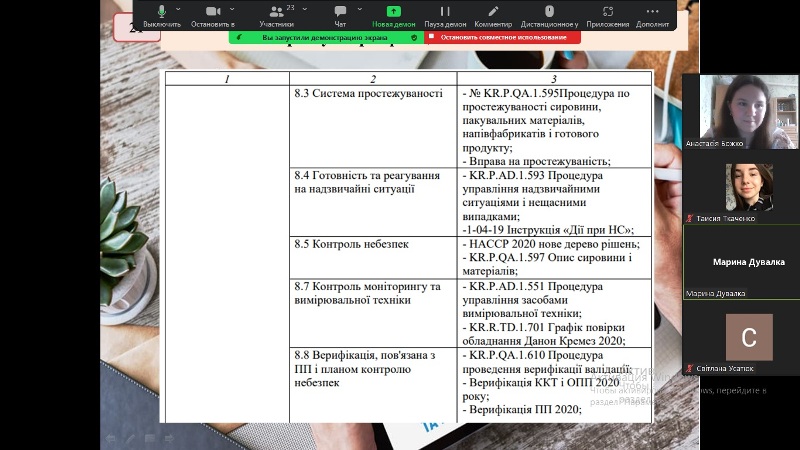This screenshot has width=800, height=450.
Task: Open slideshow slides menu icon
Action: pyautogui.click(x=149, y=438)
